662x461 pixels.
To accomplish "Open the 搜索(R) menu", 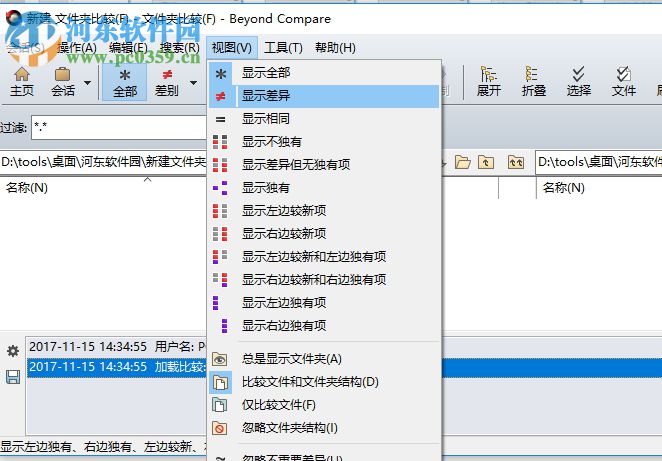I will click(x=180, y=47).
